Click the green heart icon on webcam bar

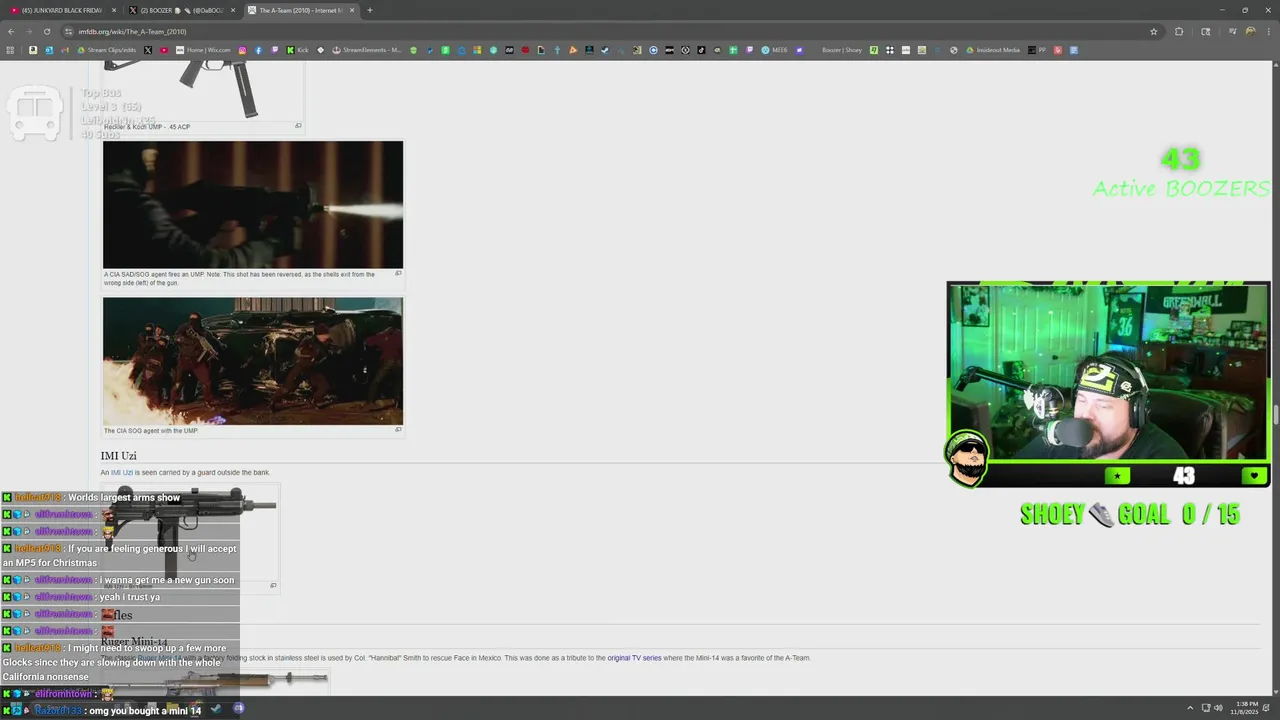[1254, 476]
